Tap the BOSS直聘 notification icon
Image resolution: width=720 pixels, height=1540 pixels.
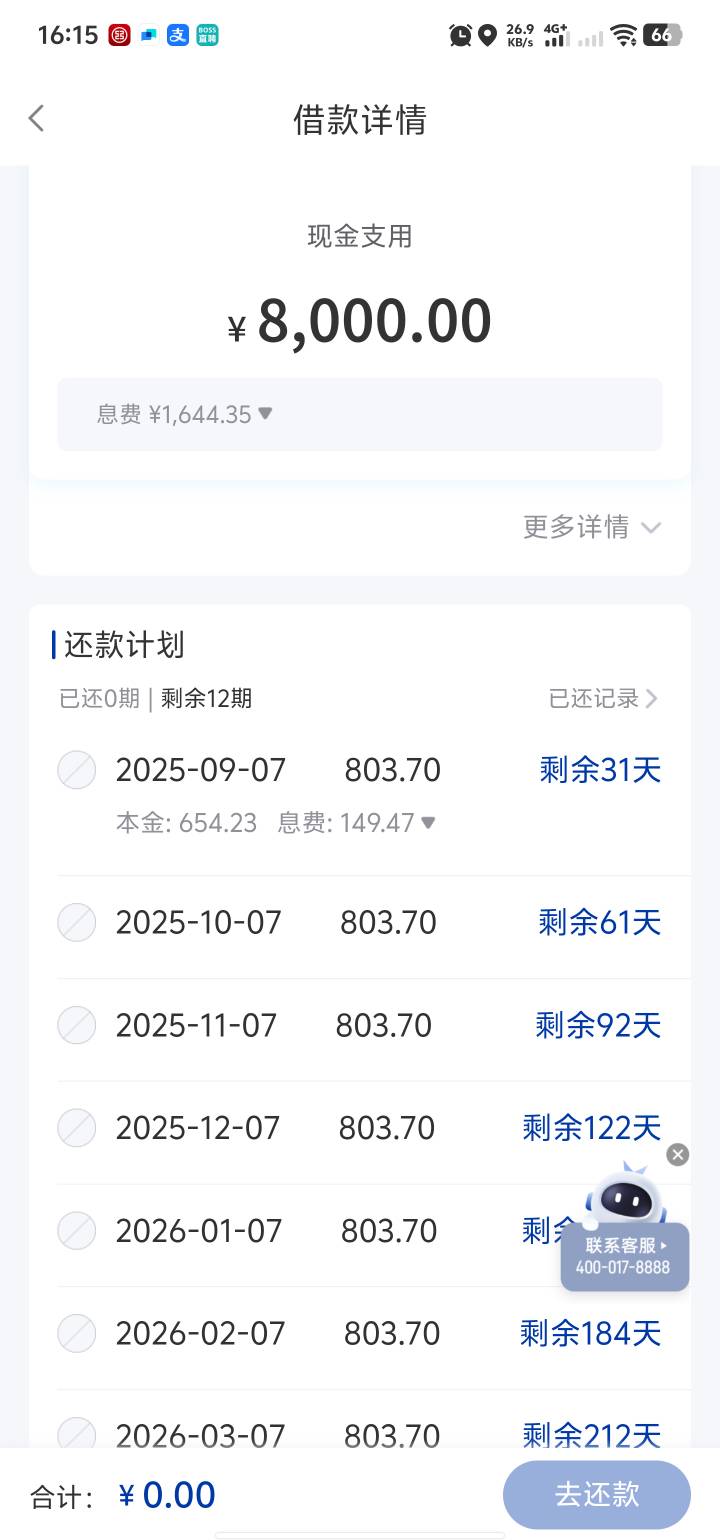pos(207,35)
